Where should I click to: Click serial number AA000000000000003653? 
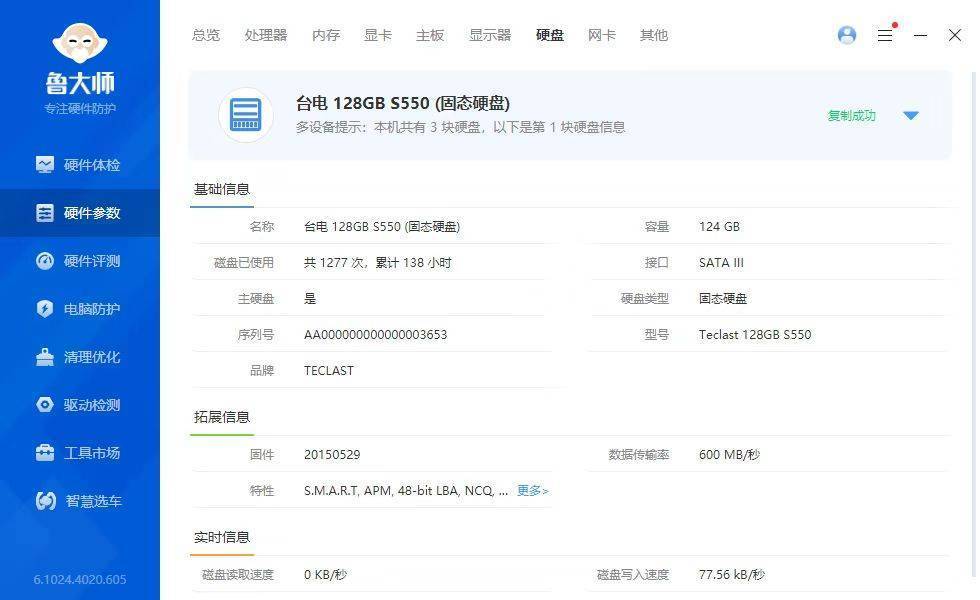click(x=376, y=334)
